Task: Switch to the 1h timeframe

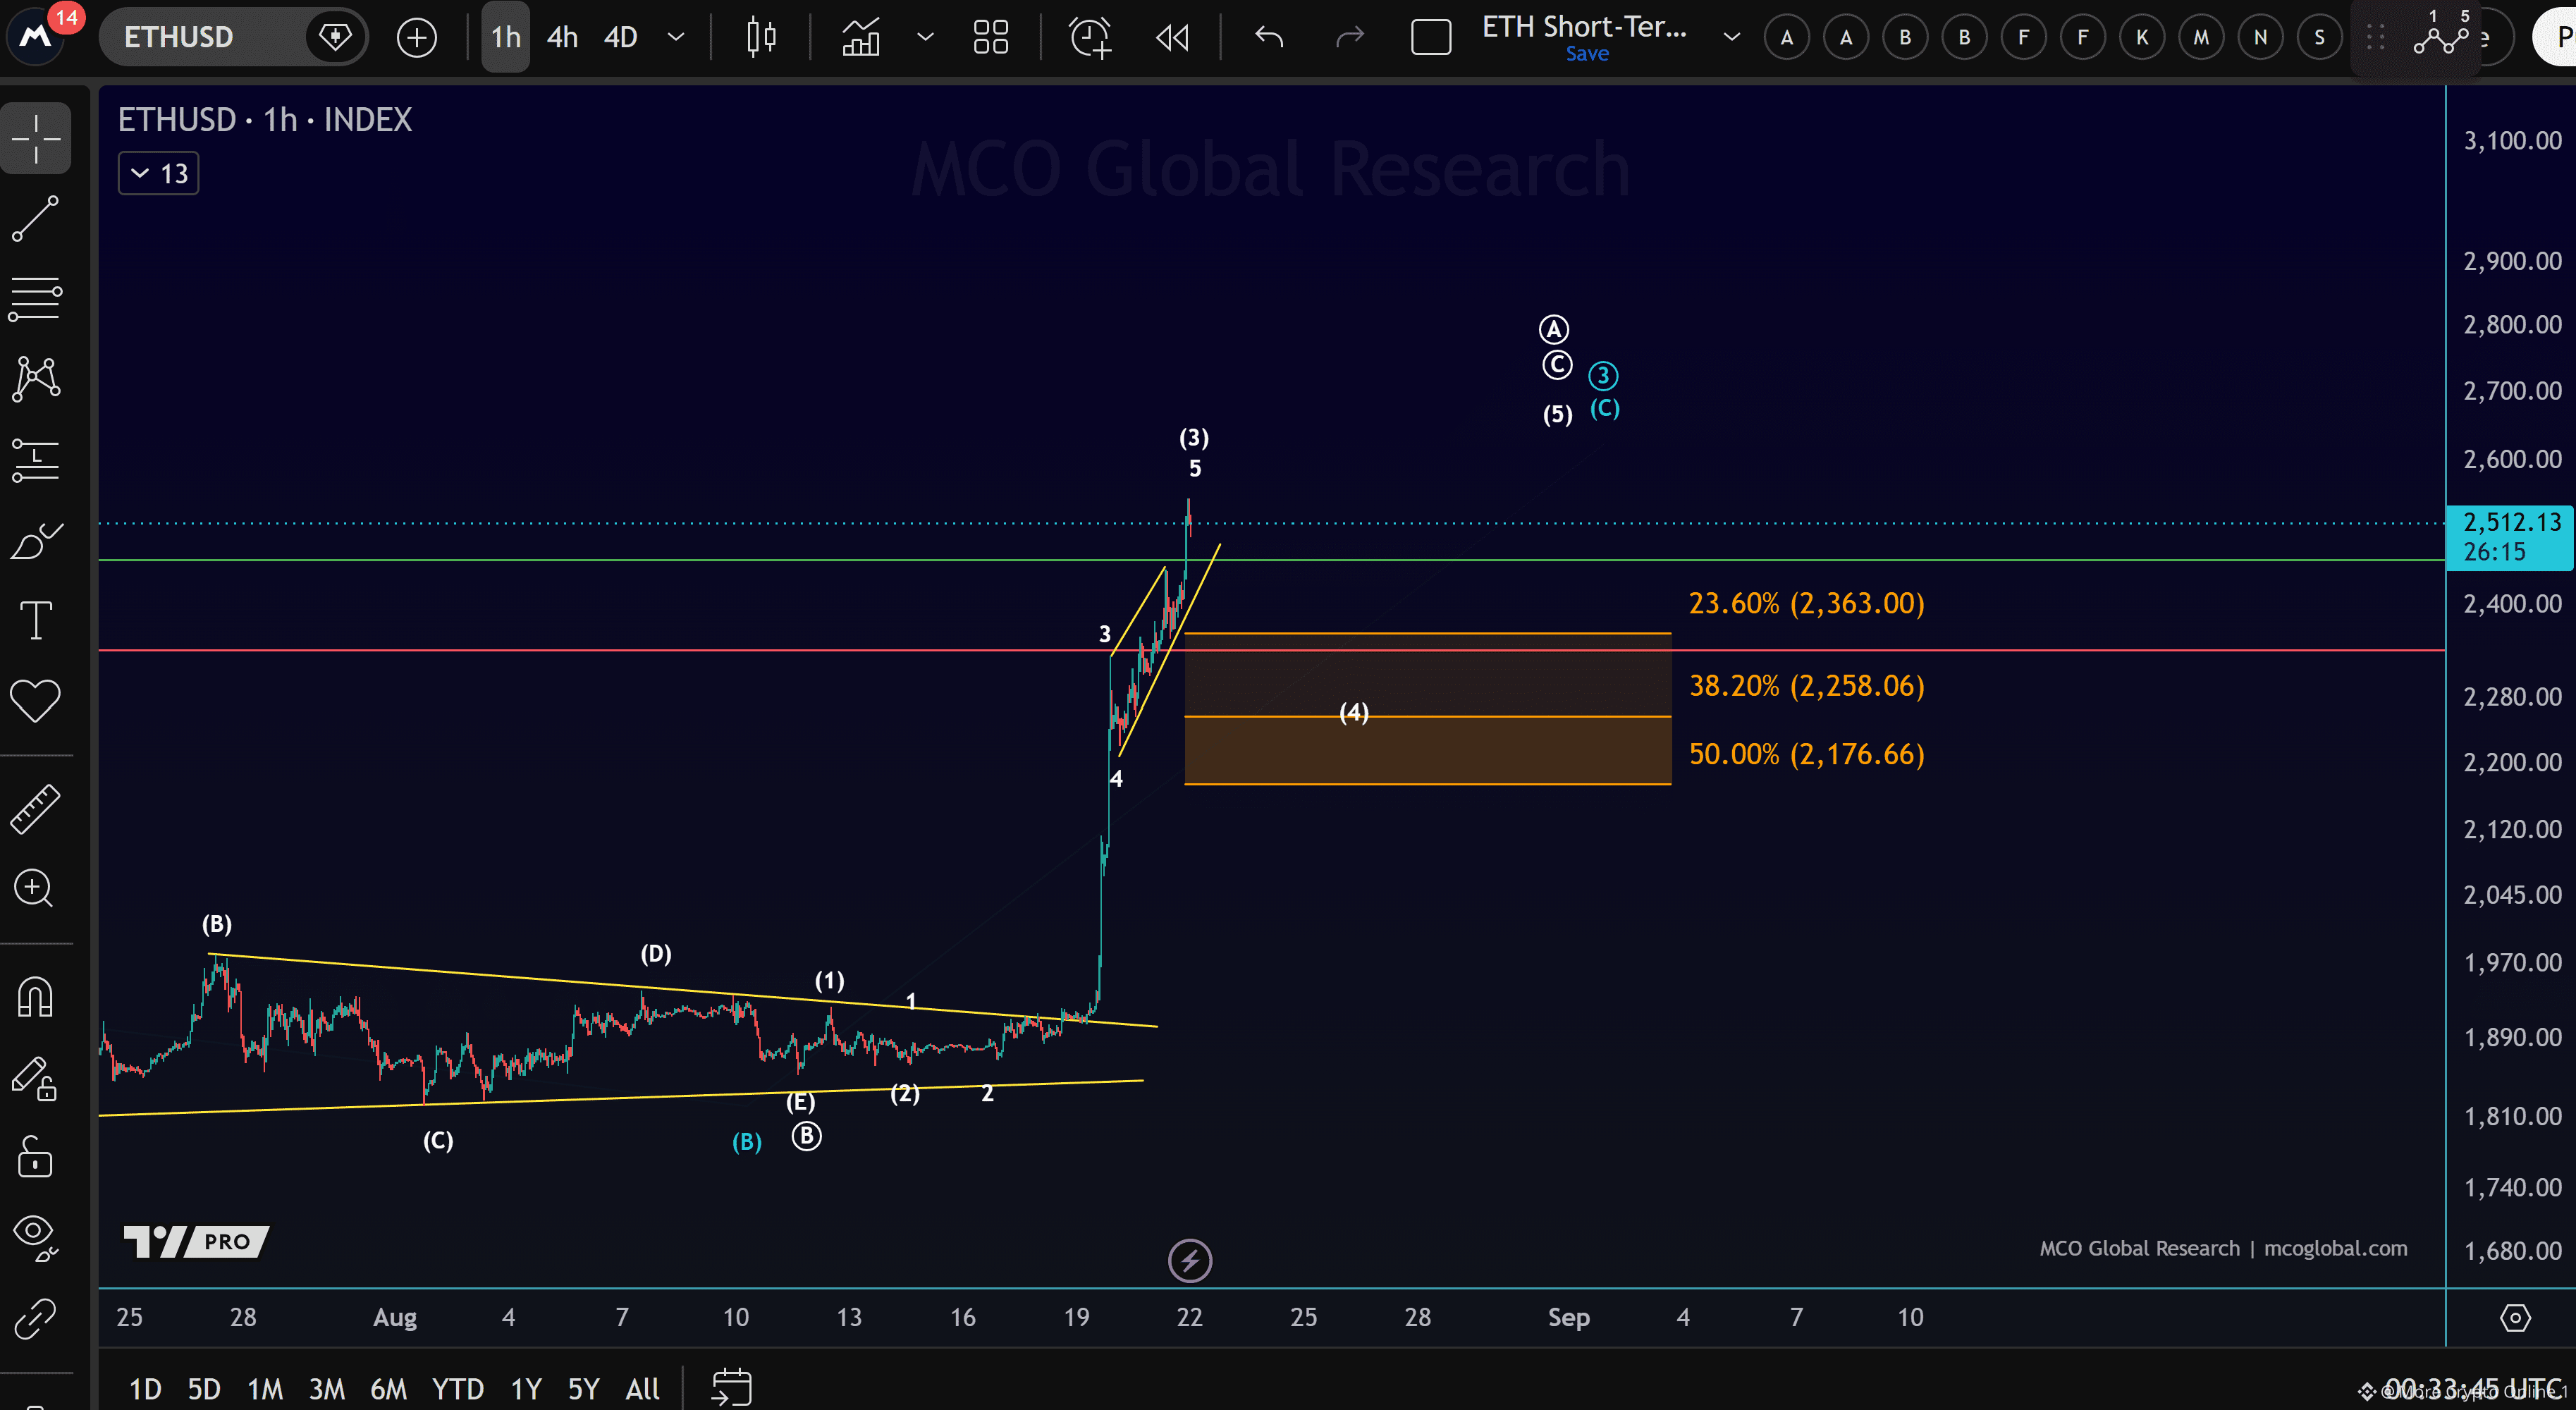Action: [506, 38]
